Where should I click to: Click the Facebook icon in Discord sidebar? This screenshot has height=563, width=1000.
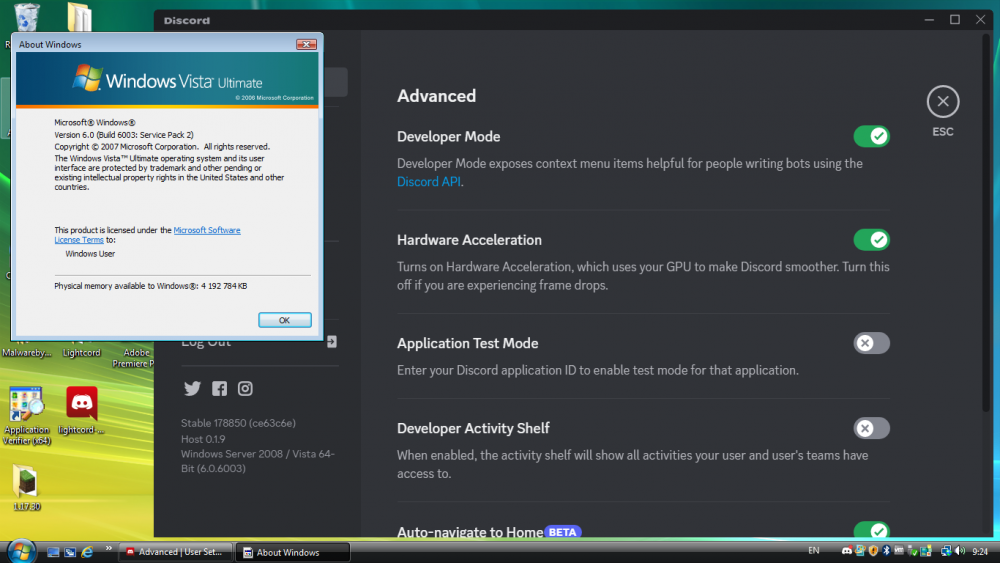(219, 389)
